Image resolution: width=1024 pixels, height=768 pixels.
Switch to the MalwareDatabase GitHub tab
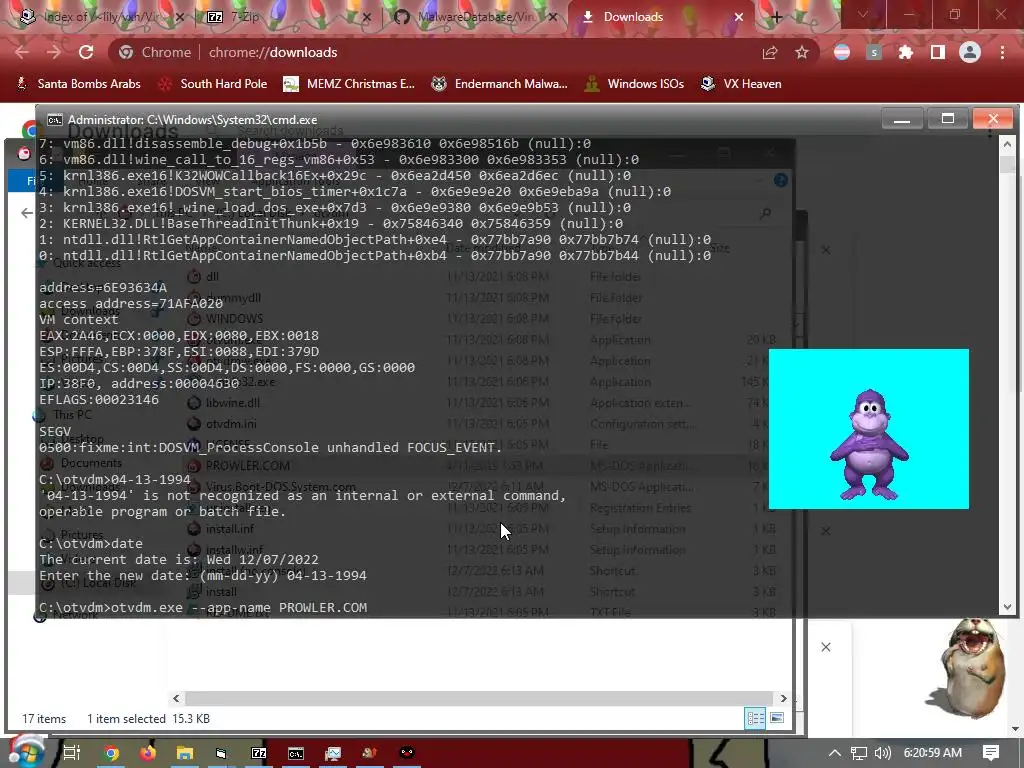[477, 17]
